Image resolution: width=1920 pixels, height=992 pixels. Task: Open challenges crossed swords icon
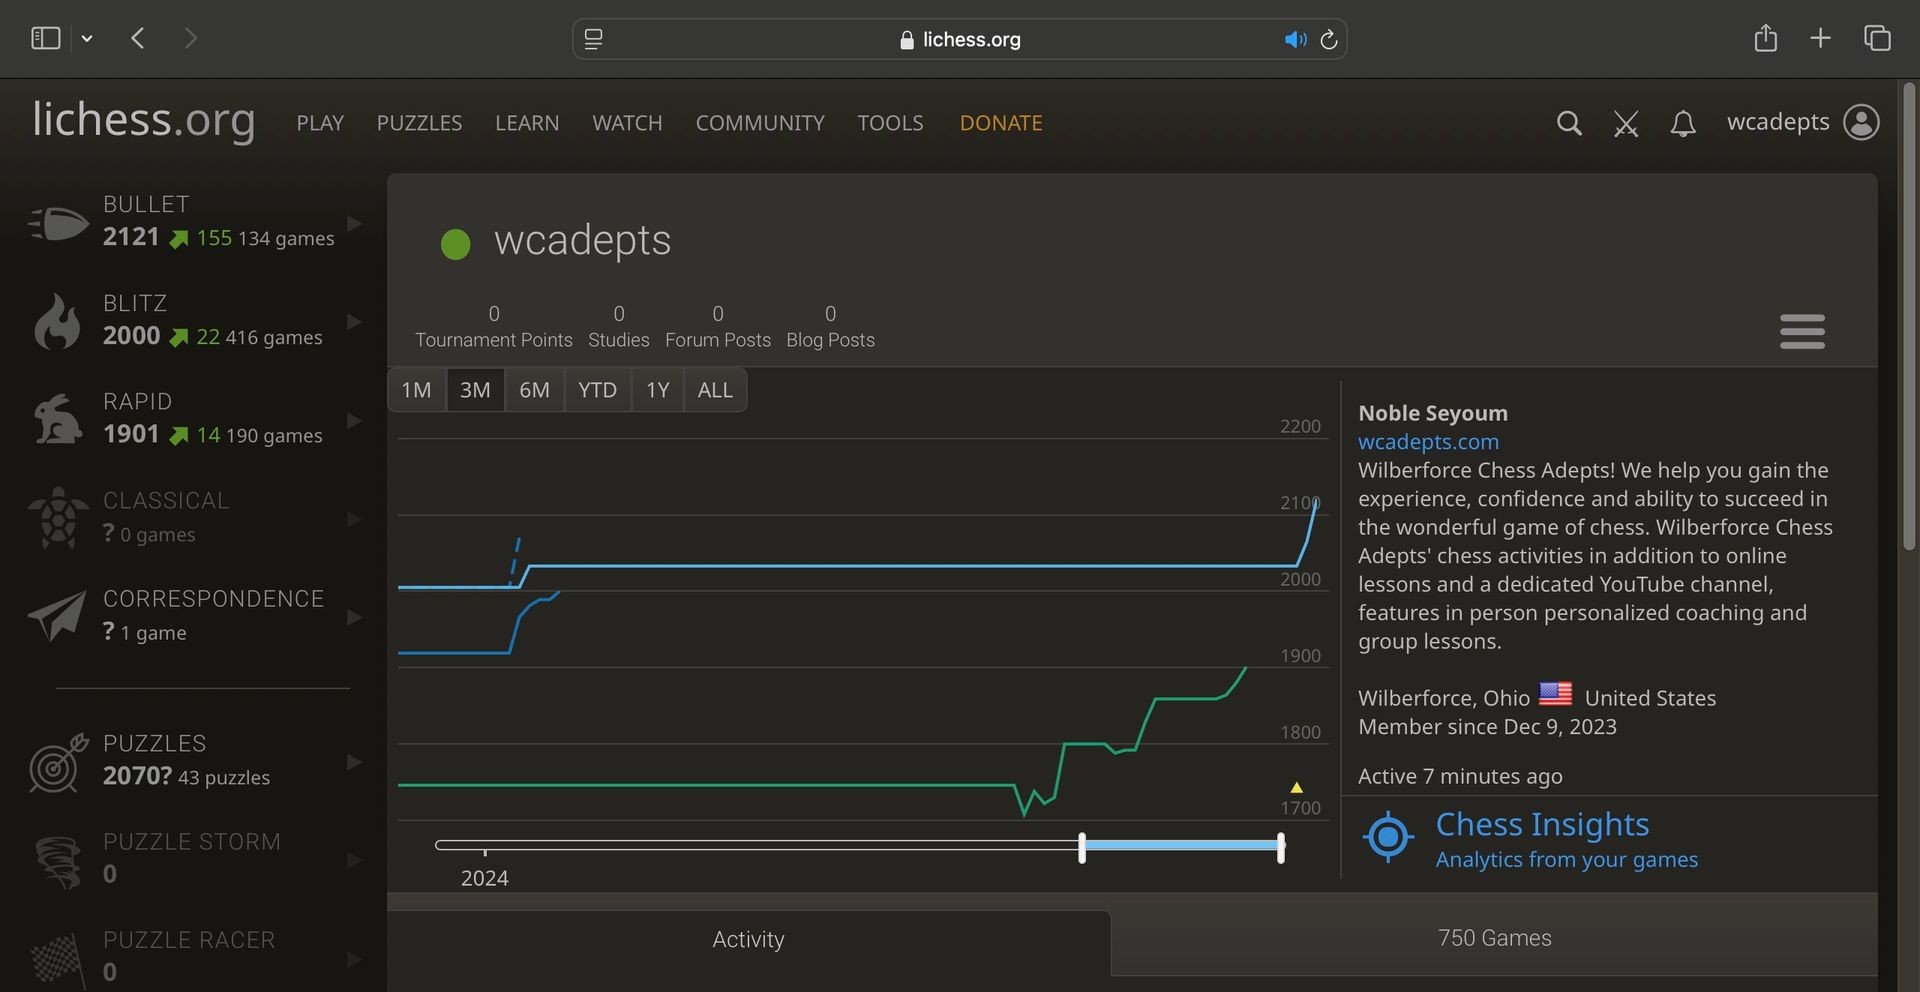1626,123
